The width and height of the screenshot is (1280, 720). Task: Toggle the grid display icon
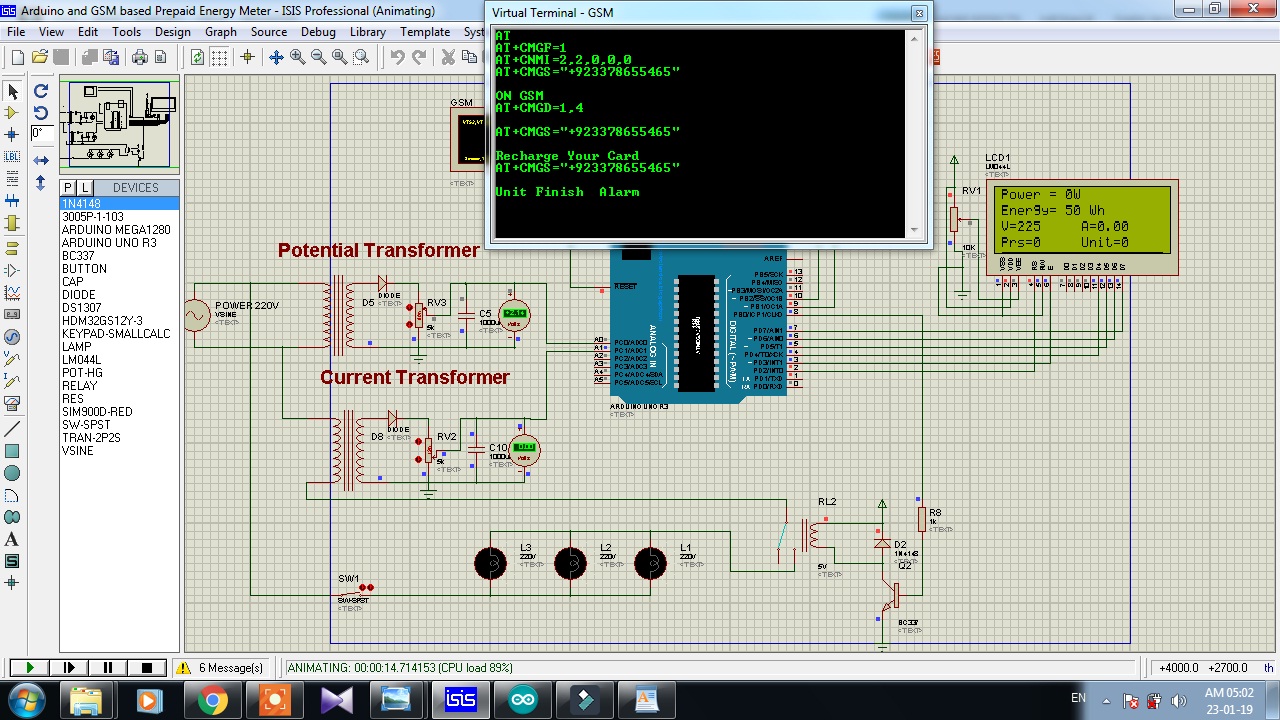[x=219, y=57]
